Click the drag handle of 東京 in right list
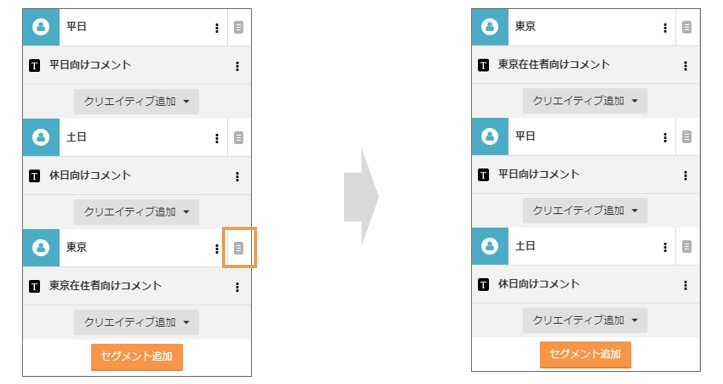The width and height of the screenshot is (723, 384). click(x=687, y=27)
